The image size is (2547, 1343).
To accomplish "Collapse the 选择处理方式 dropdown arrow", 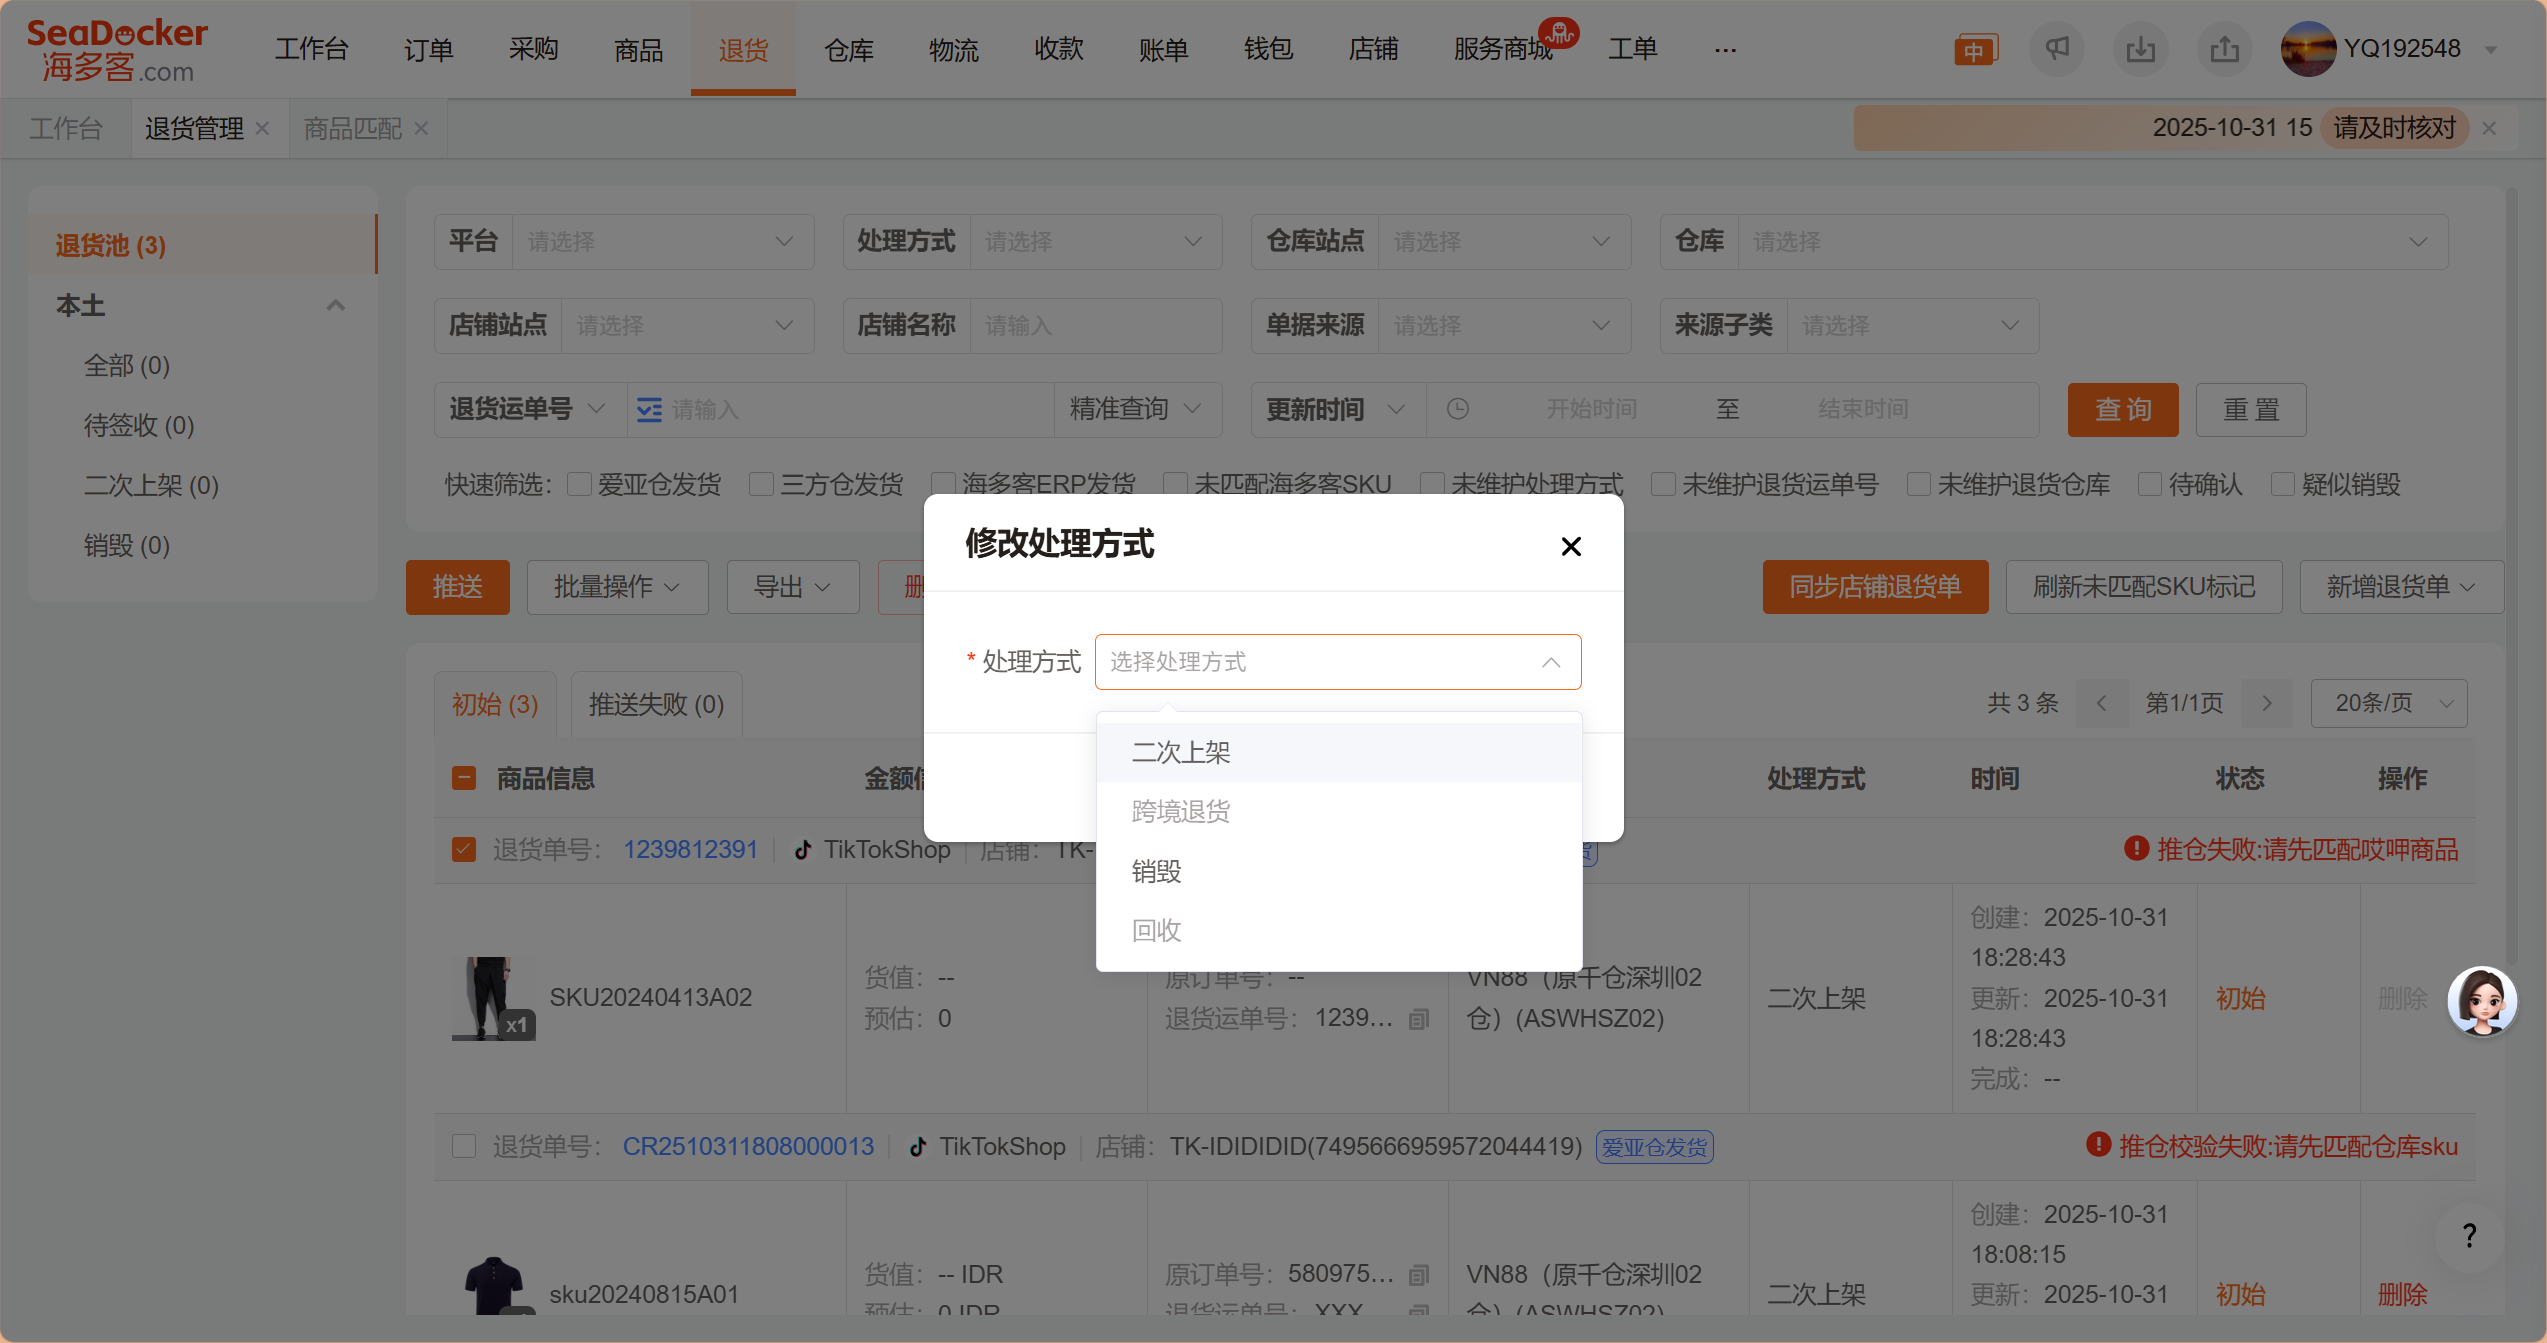I will point(1550,662).
